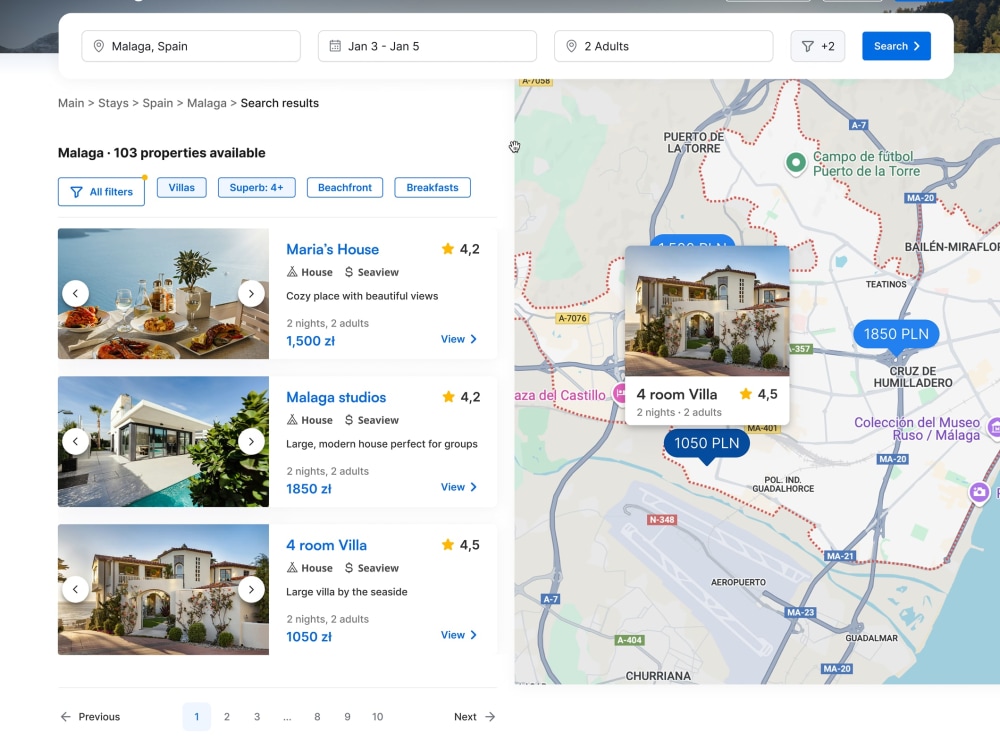Select the 1850 PLN map price marker
Screen dimensions: 1000x750
[x=896, y=334]
